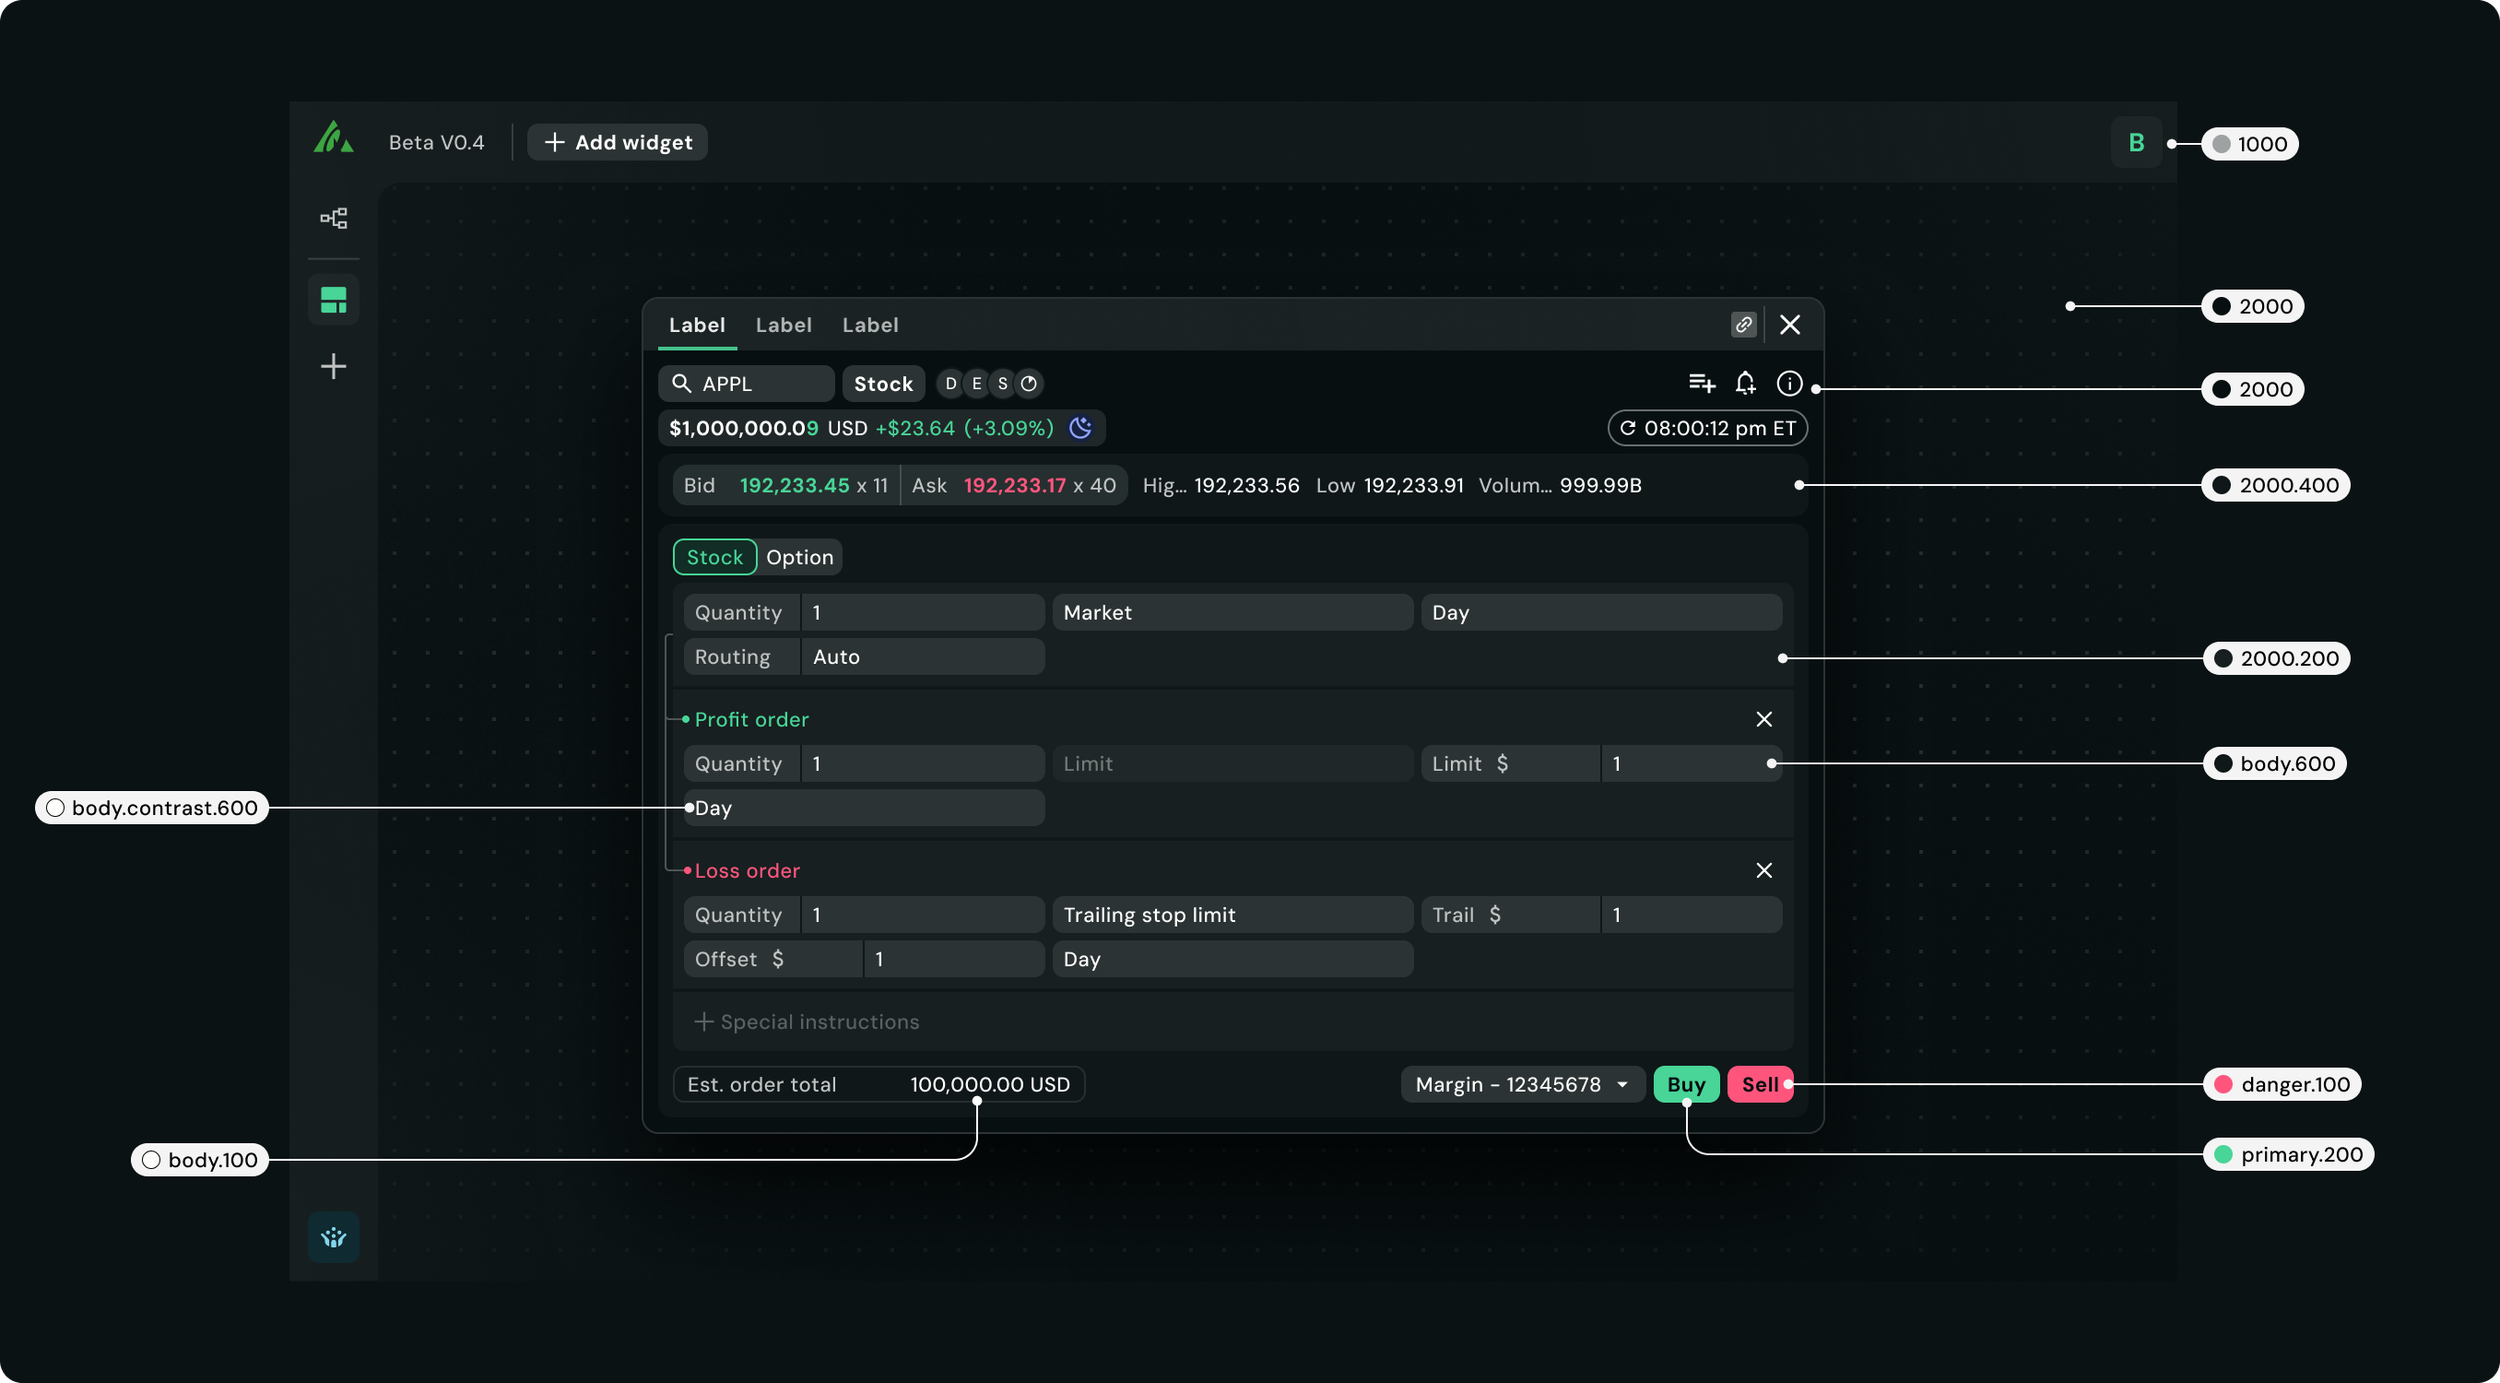This screenshot has height=1383, width=2500.
Task: Expand the Margin - 12345678 account dropdown
Action: click(1522, 1084)
